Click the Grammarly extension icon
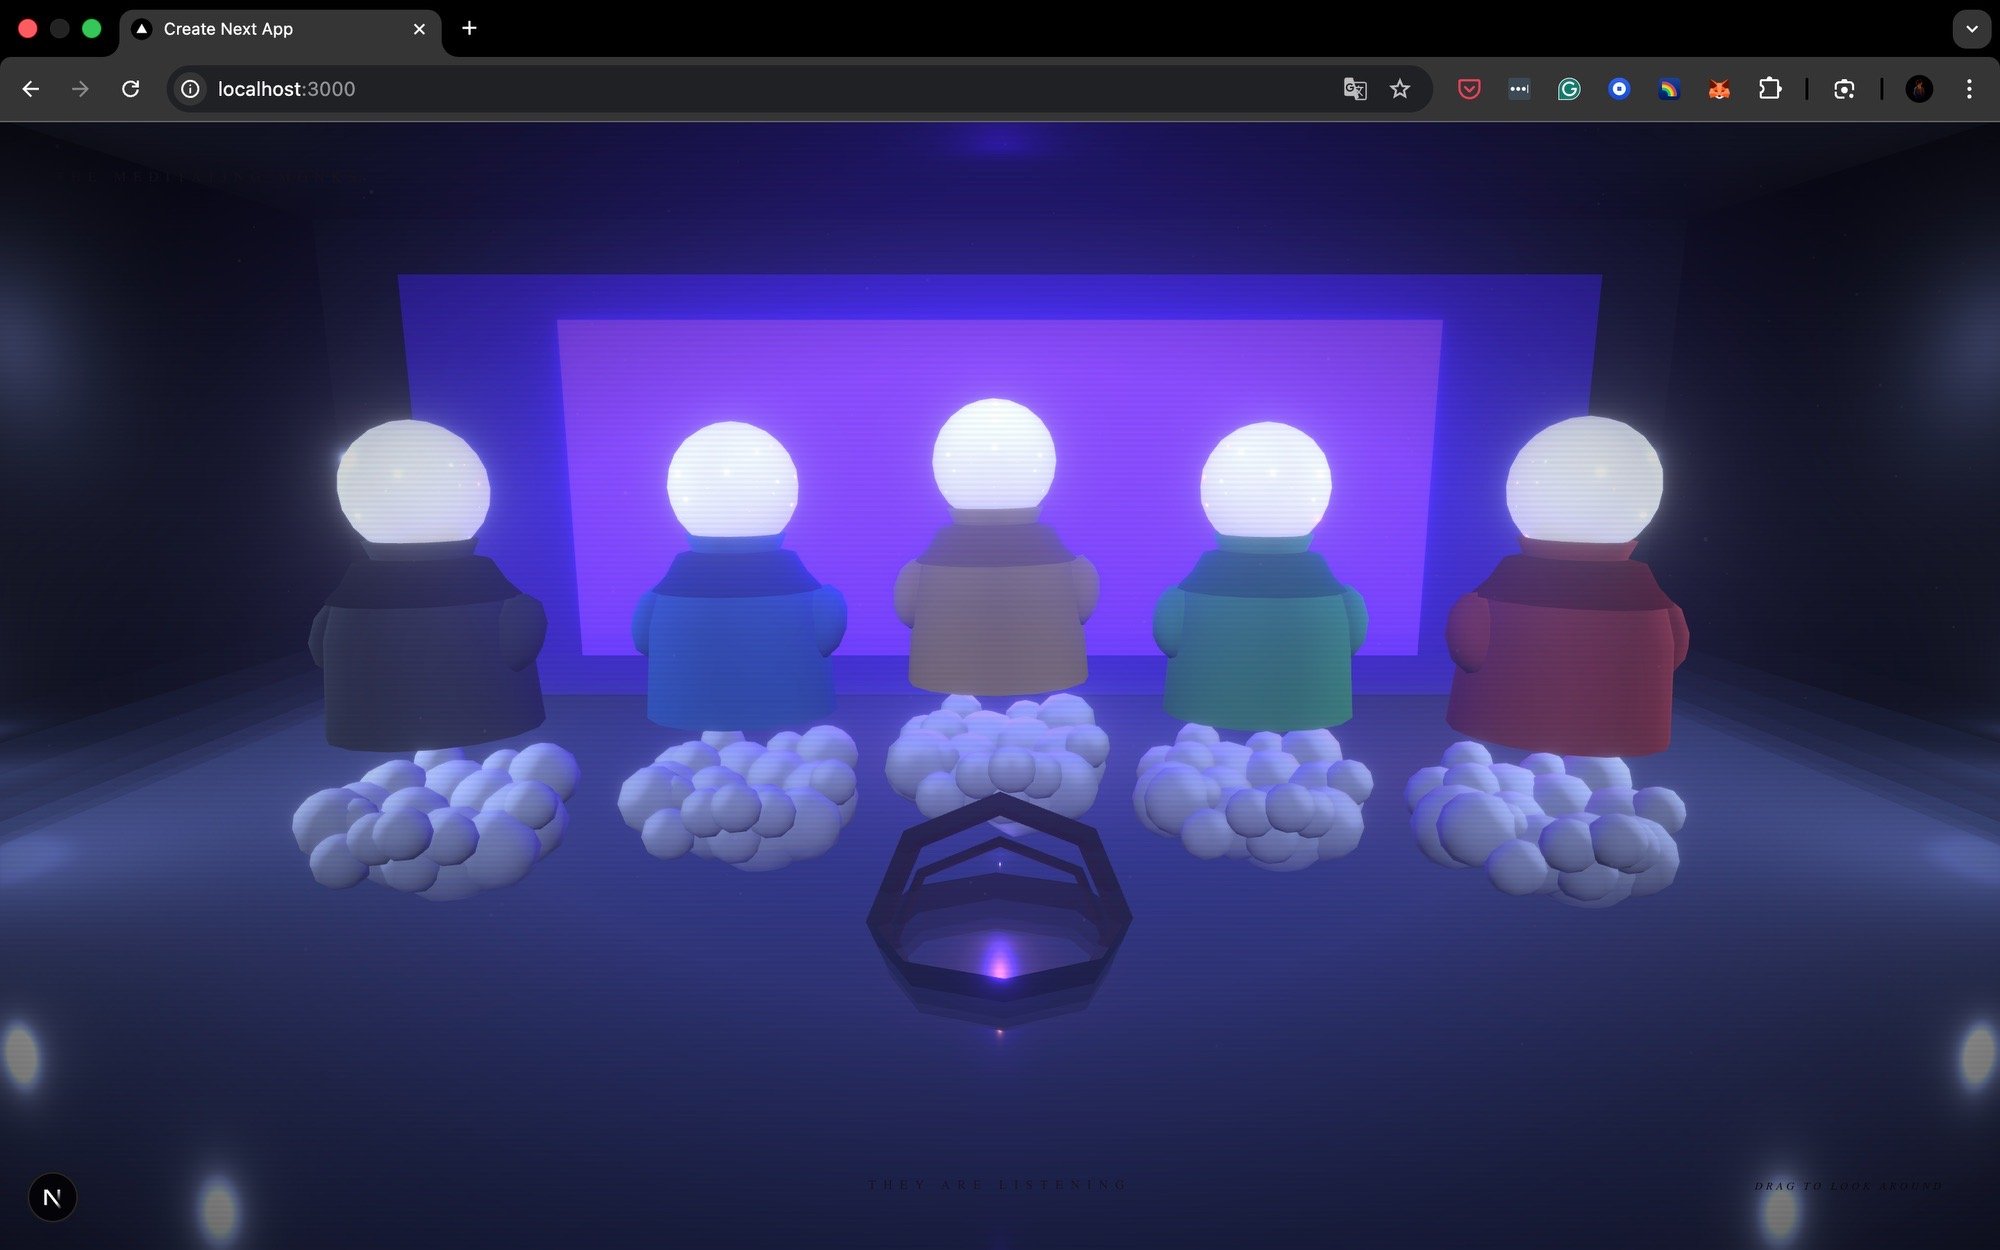 coord(1568,89)
